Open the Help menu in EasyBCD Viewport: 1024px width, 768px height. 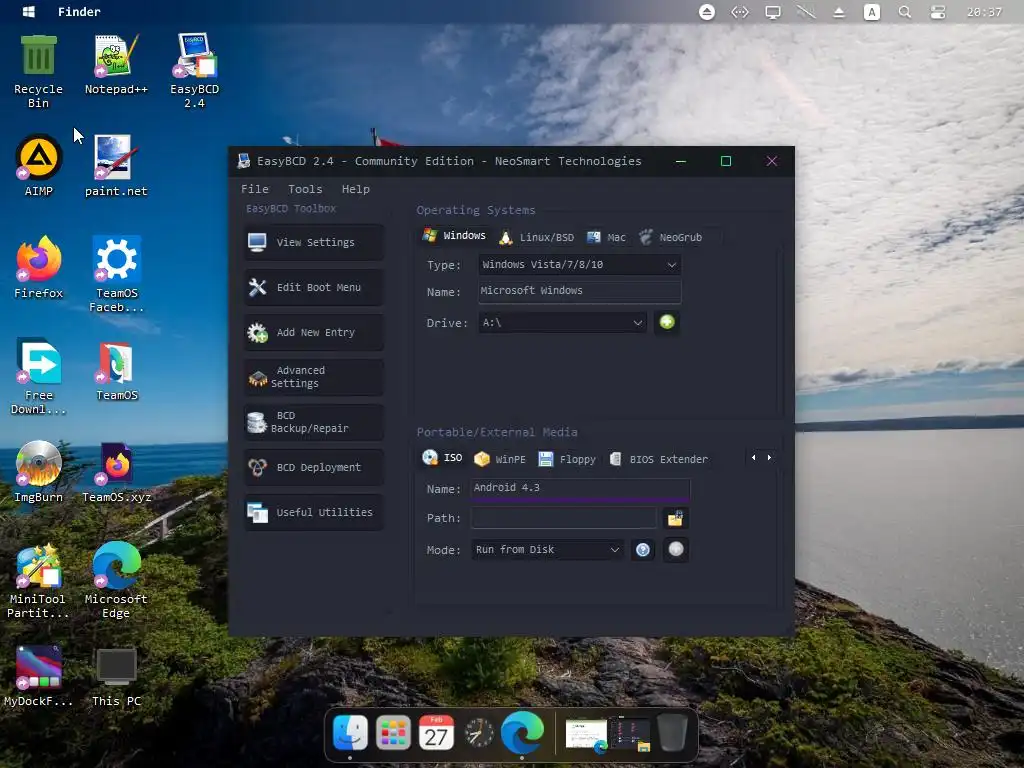click(x=355, y=189)
